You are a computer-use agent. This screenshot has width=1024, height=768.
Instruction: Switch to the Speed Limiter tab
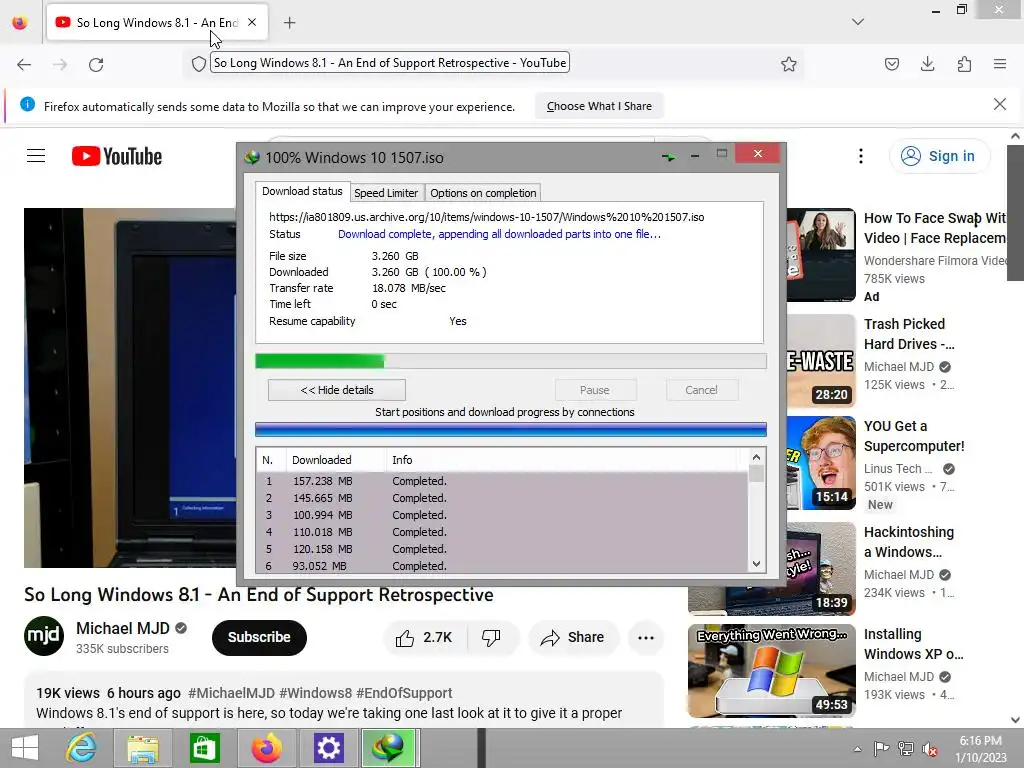(x=385, y=193)
